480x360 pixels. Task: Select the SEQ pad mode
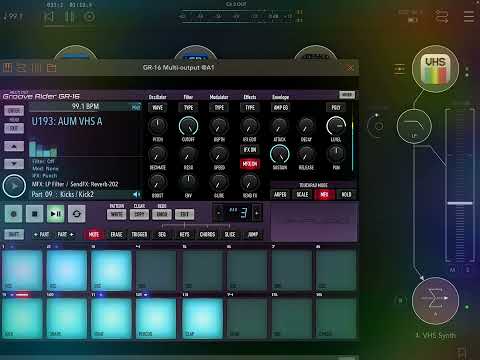coord(162,235)
